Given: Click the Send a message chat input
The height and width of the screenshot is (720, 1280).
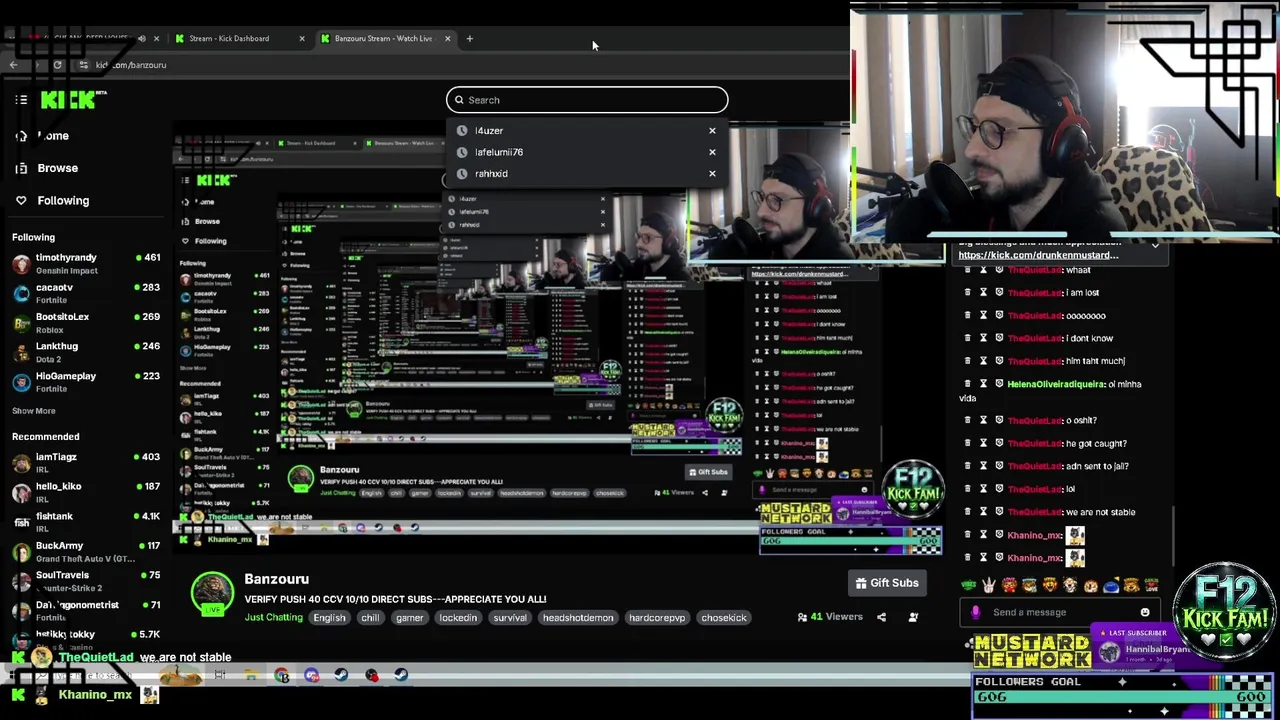Looking at the screenshot, I should pyautogui.click(x=1060, y=612).
